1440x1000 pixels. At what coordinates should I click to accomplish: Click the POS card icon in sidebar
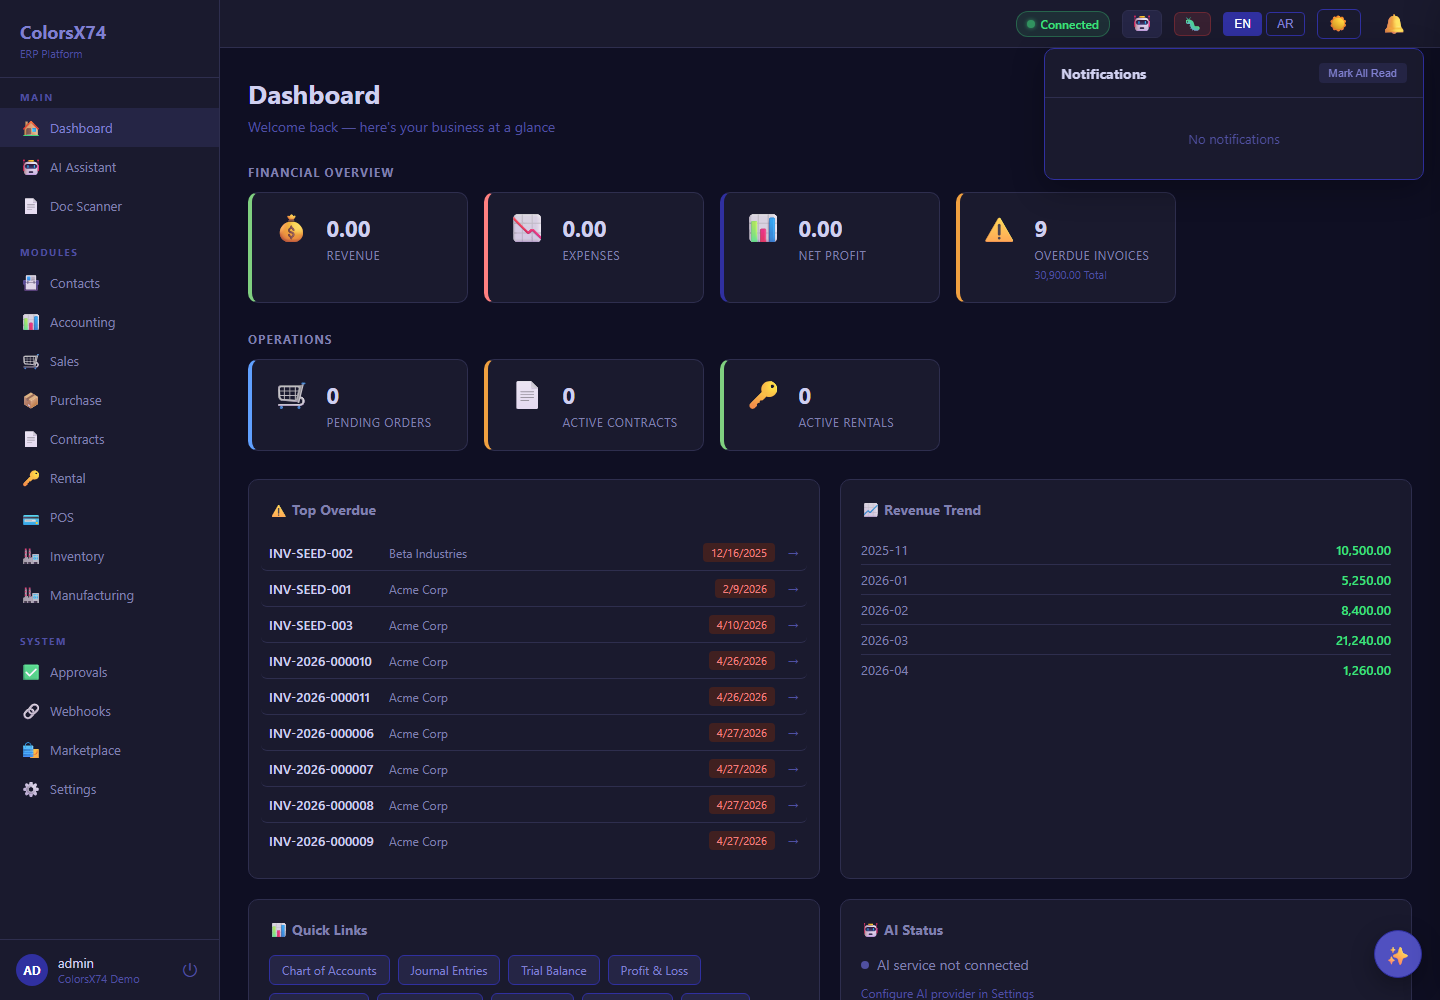[x=31, y=517]
